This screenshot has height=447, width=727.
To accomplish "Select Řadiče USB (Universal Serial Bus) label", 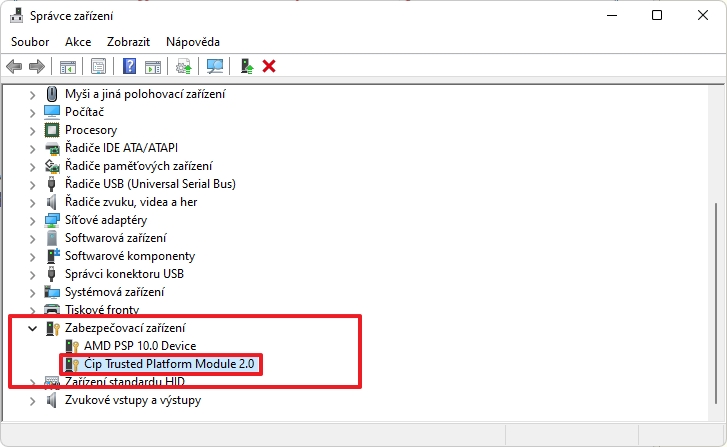I will click(150, 184).
